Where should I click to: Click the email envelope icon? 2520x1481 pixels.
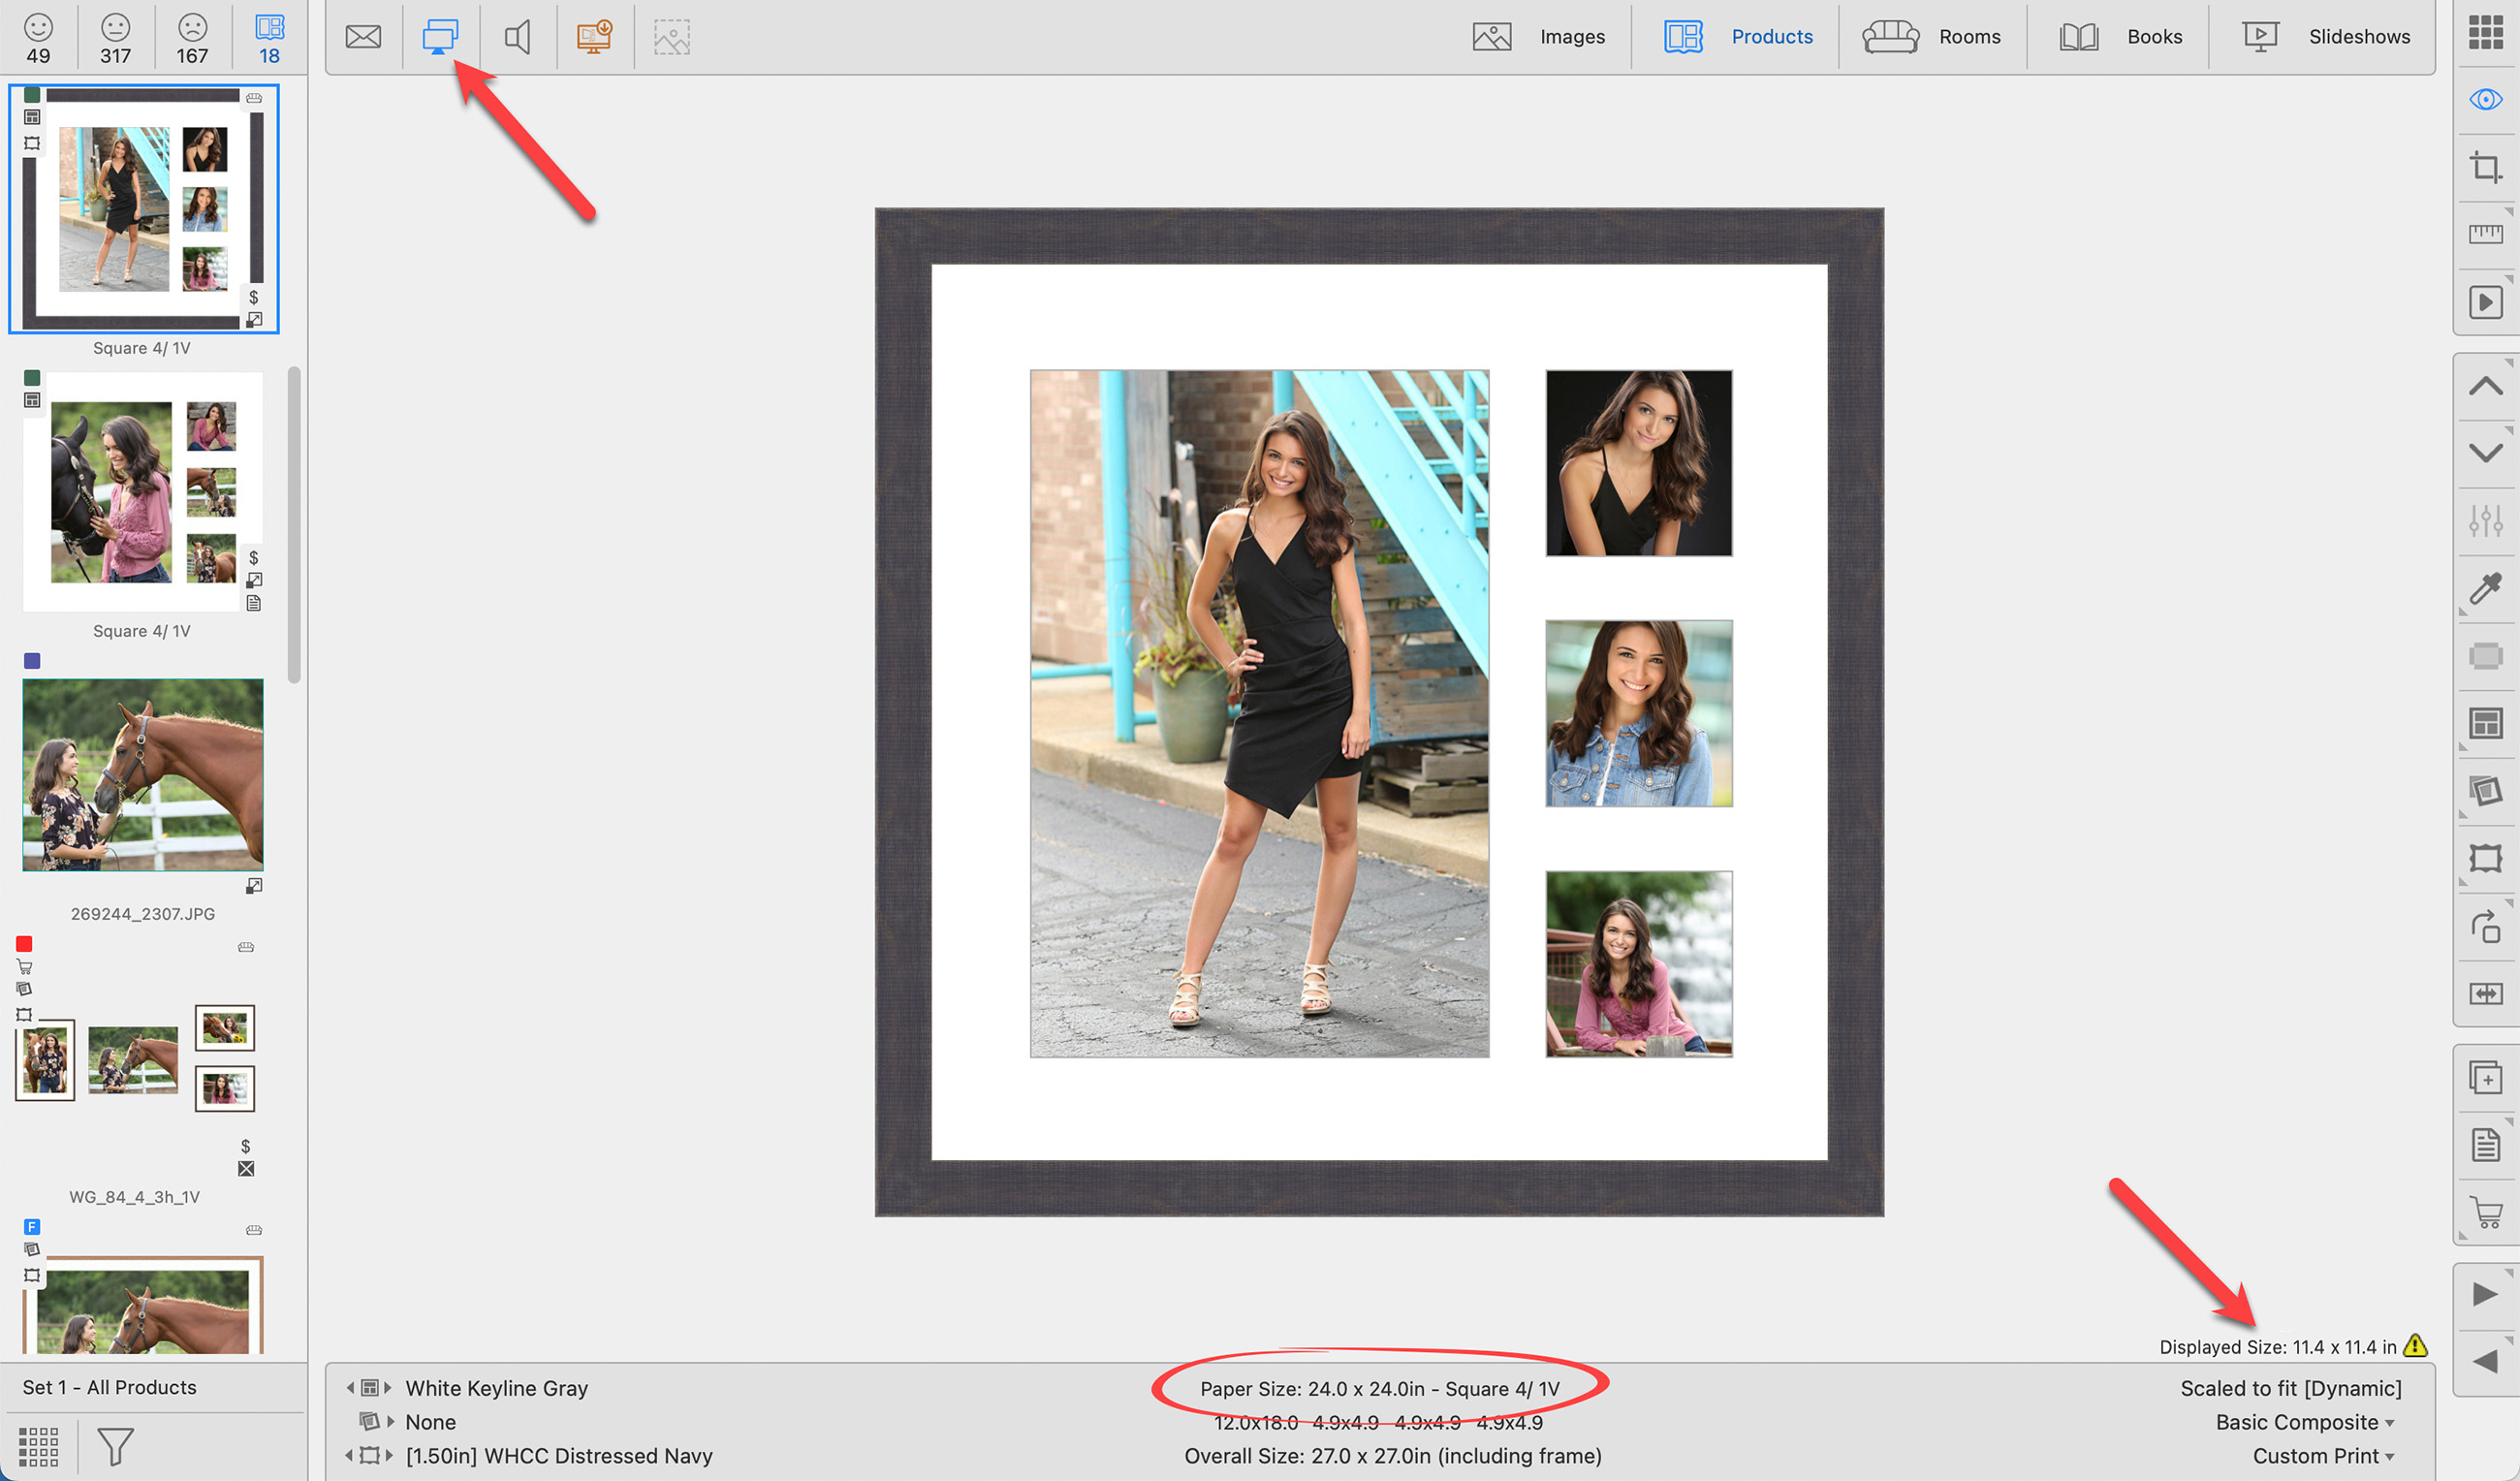(363, 37)
